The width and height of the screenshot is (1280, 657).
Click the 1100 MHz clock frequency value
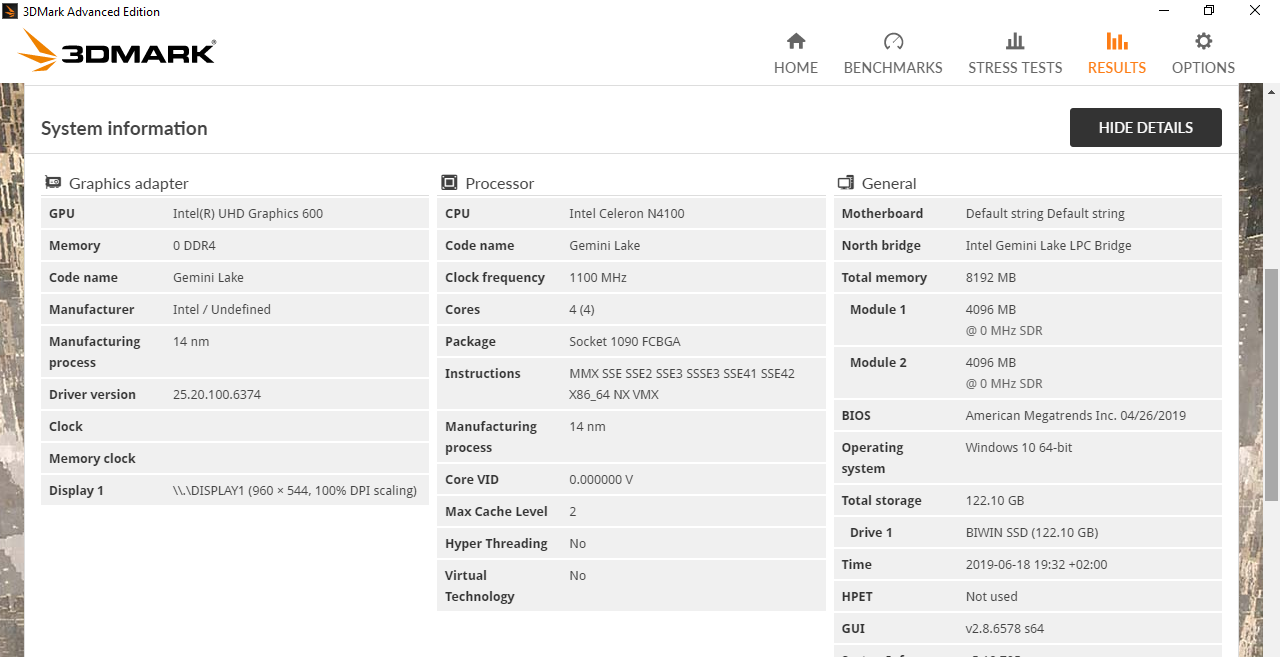pos(599,277)
